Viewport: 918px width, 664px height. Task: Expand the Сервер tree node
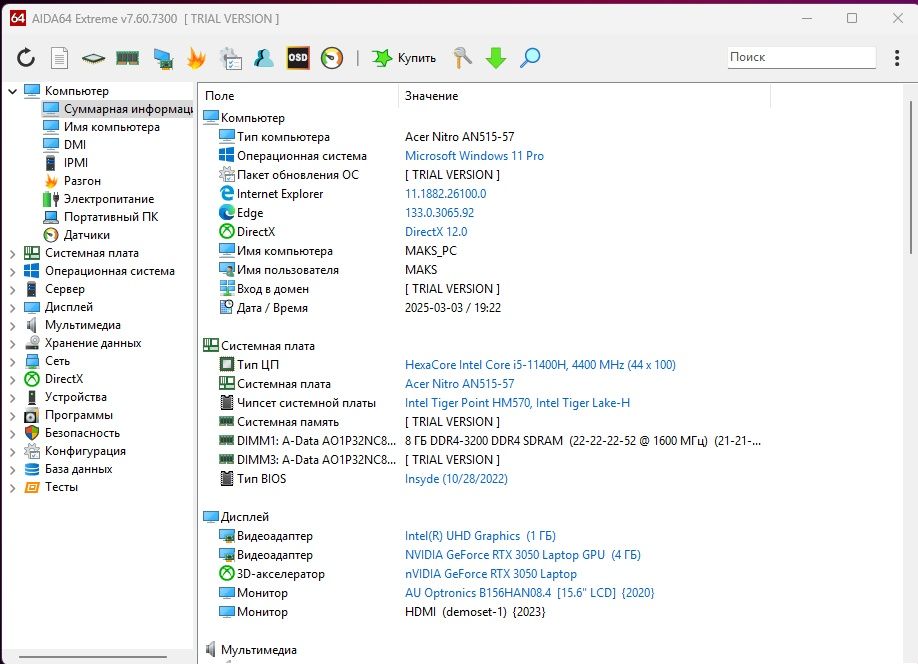pyautogui.click(x=12, y=289)
